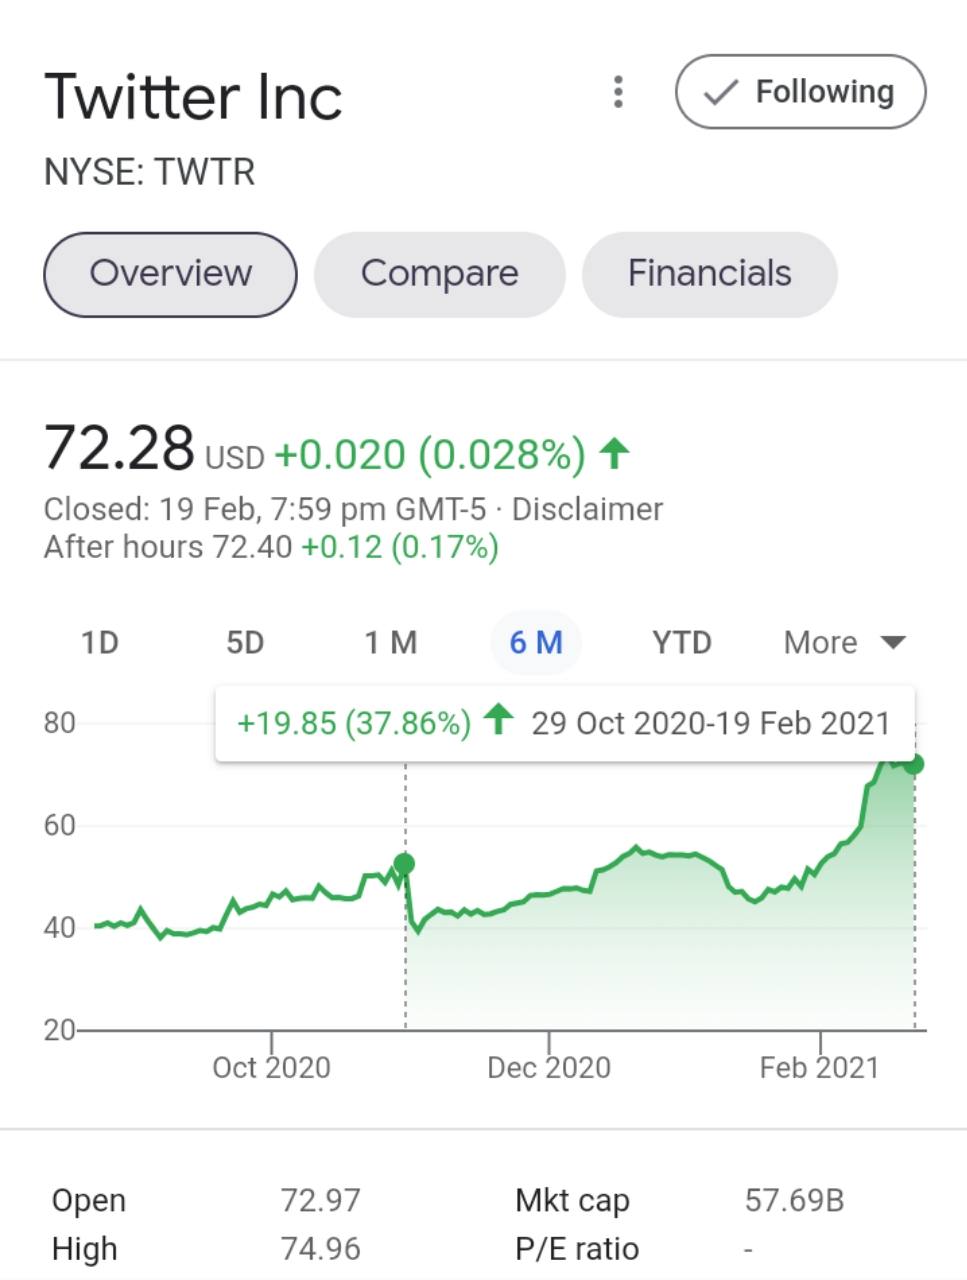
Task: Select the 1D chart range
Action: coord(99,642)
